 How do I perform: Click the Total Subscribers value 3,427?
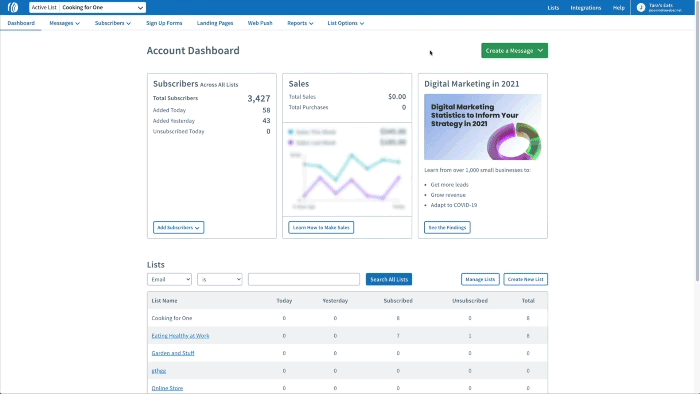pos(258,98)
